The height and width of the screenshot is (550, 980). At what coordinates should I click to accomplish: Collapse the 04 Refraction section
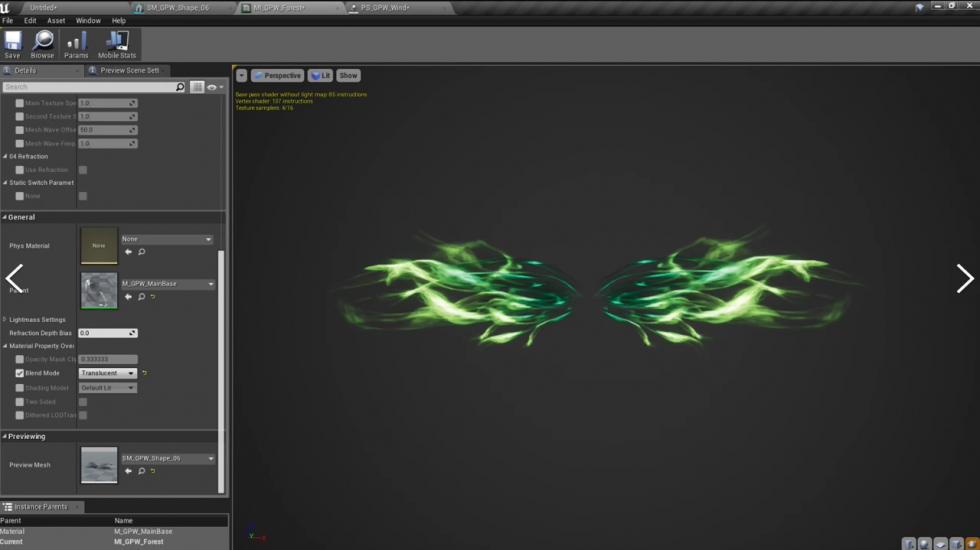(x=5, y=156)
